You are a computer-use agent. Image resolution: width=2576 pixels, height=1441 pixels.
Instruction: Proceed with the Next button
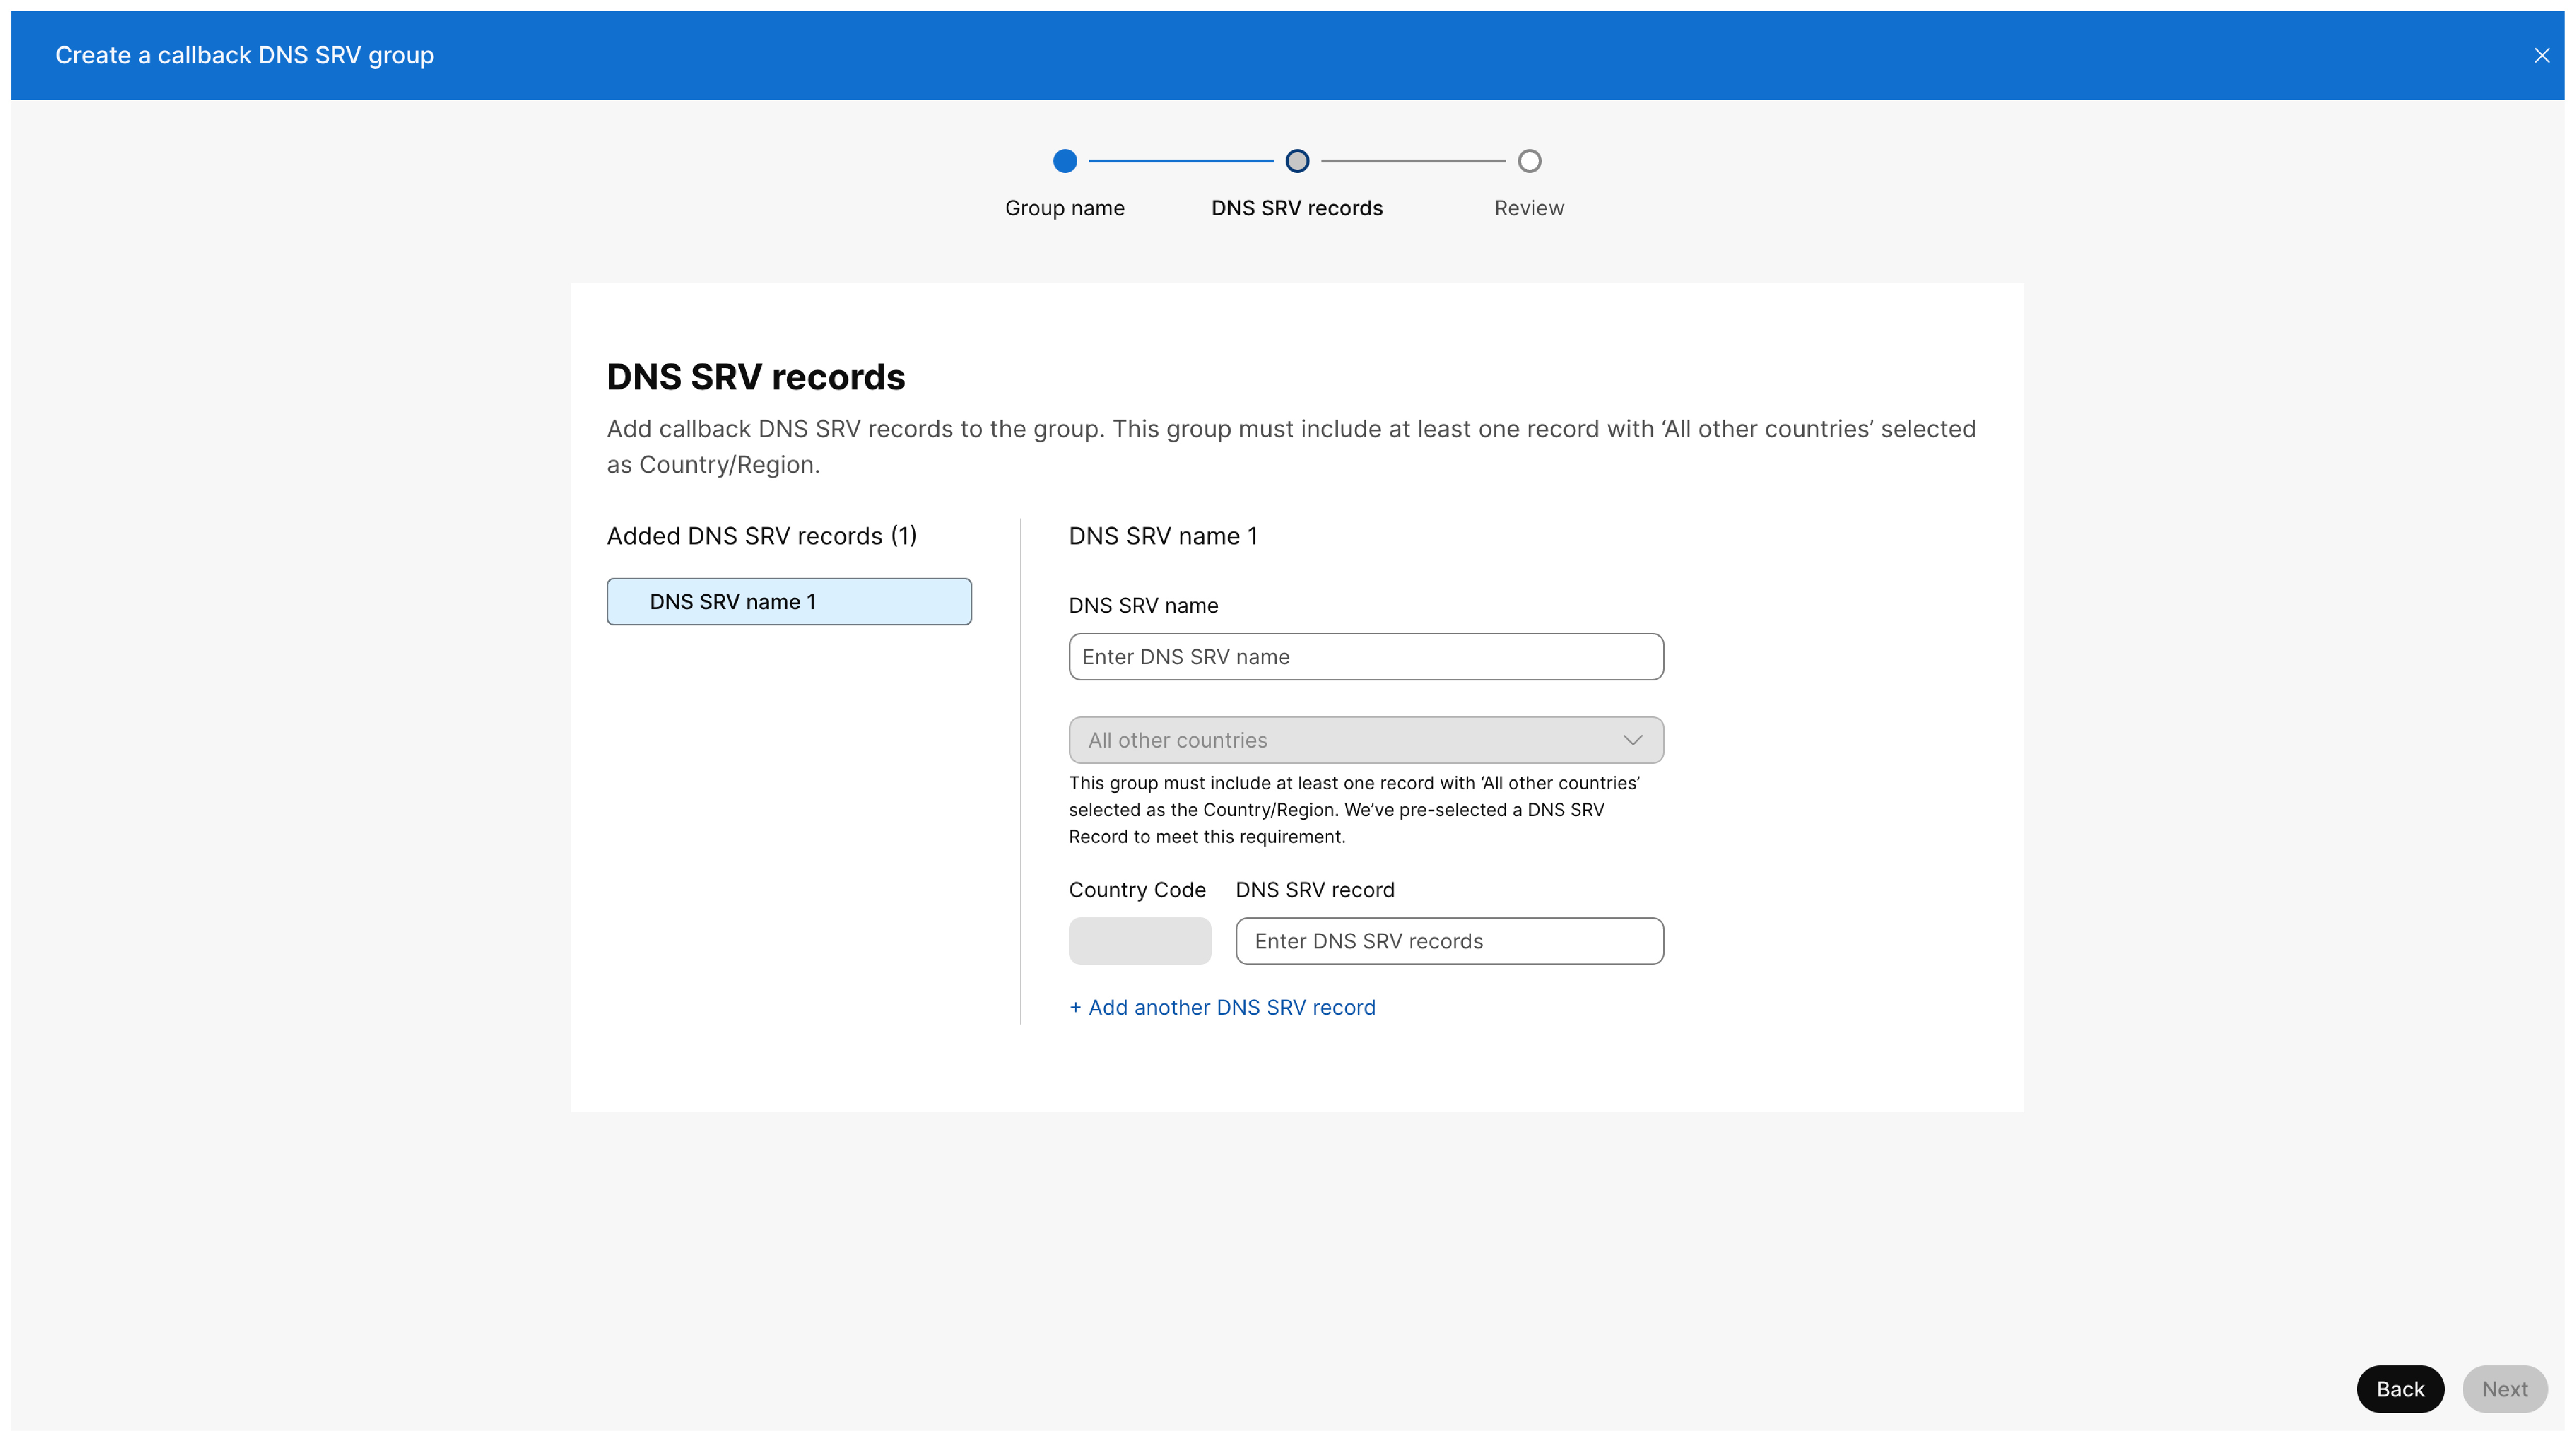(x=2504, y=1389)
